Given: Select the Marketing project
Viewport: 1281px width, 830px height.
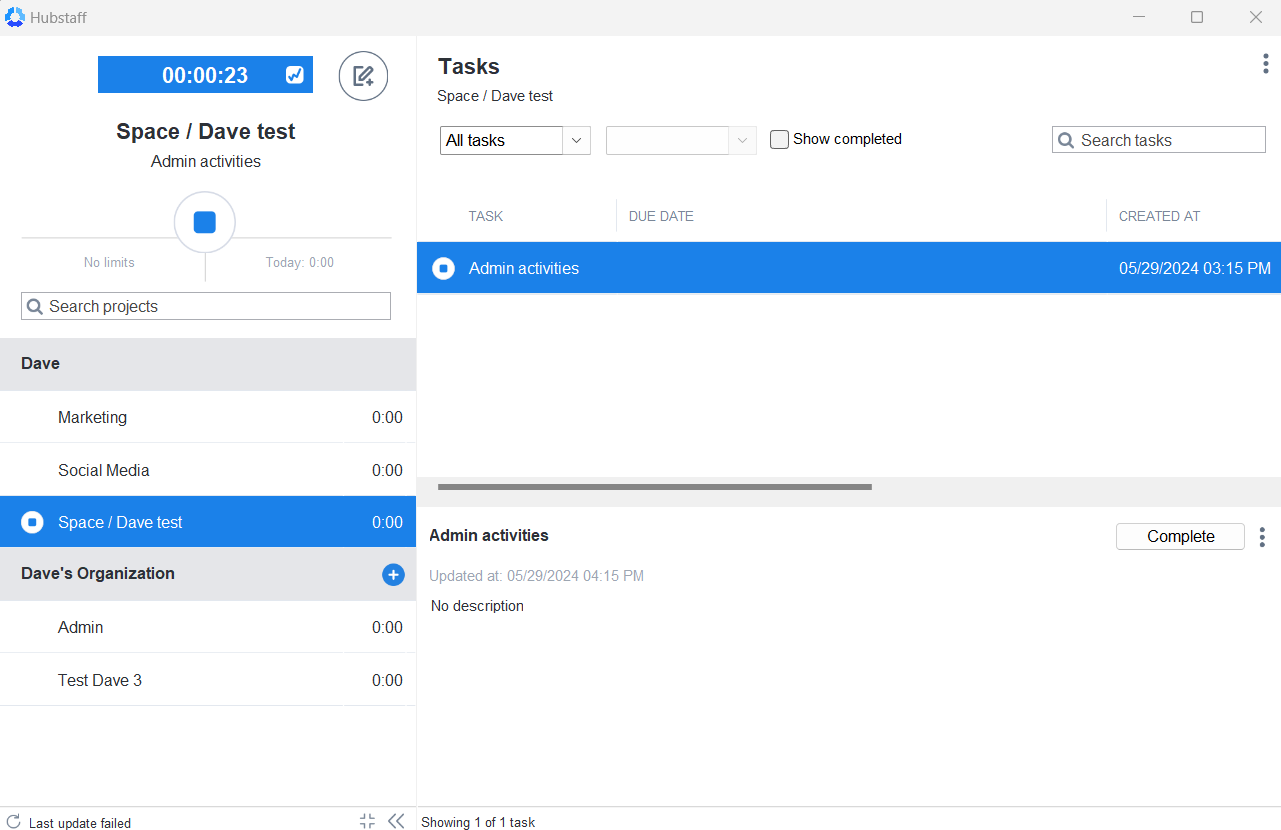Looking at the screenshot, I should click(x=208, y=417).
